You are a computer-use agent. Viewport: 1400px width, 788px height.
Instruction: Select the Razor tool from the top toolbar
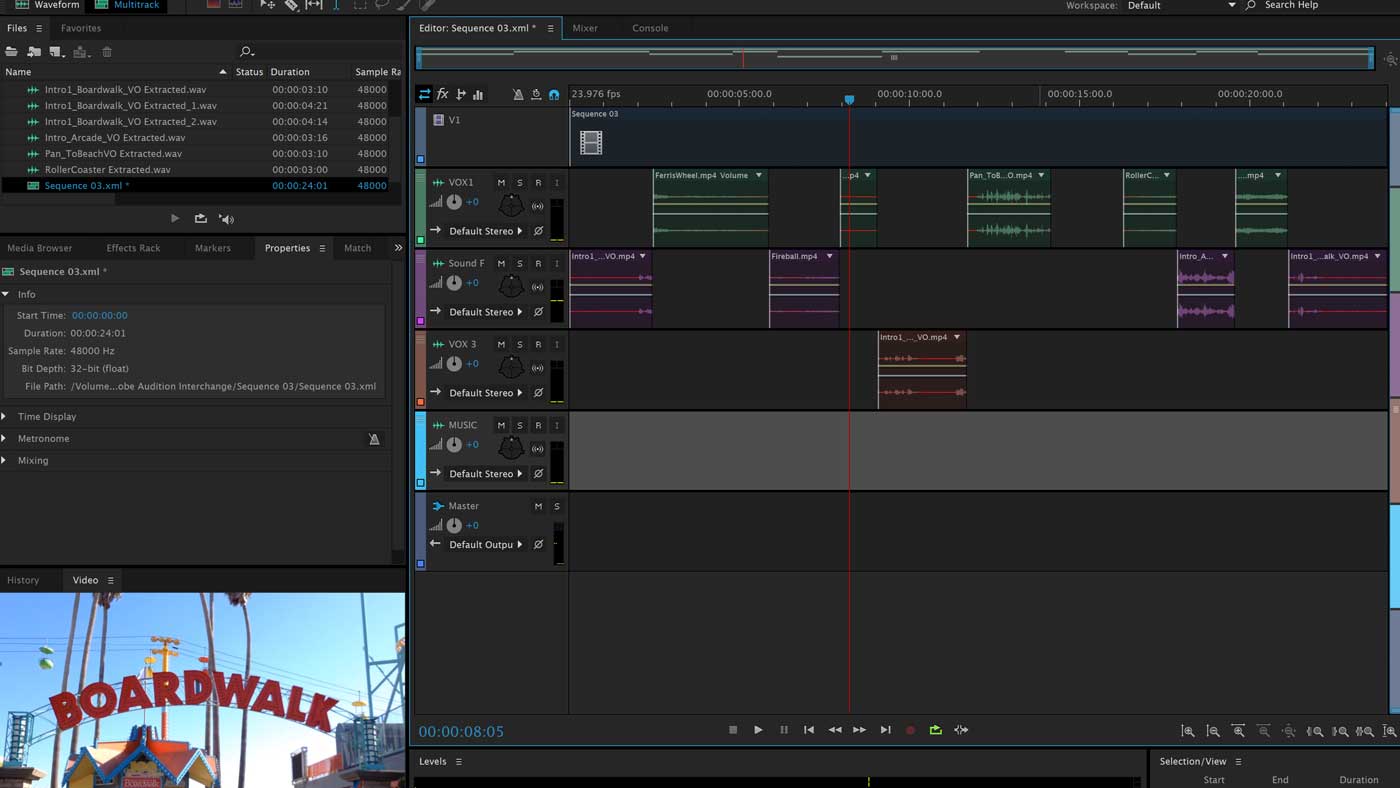[291, 5]
